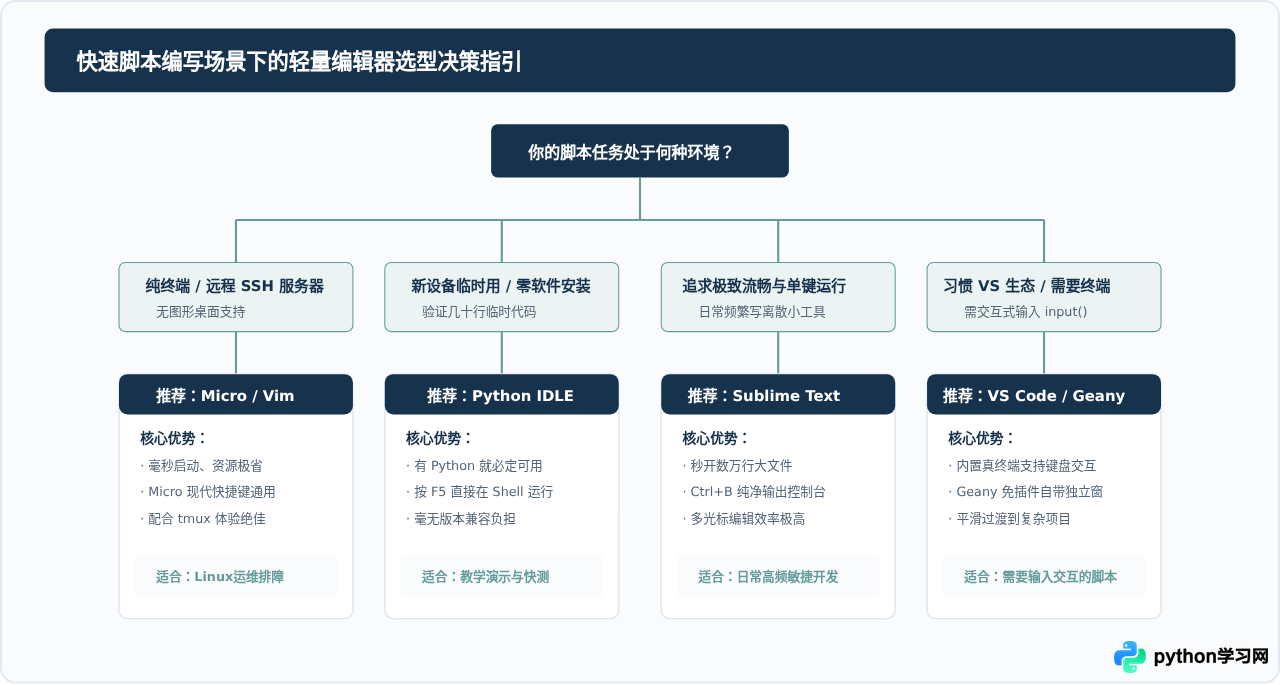Click the bullet '秒开数万行大文件'
Viewport: 1280px width, 685px height.
pos(737,466)
